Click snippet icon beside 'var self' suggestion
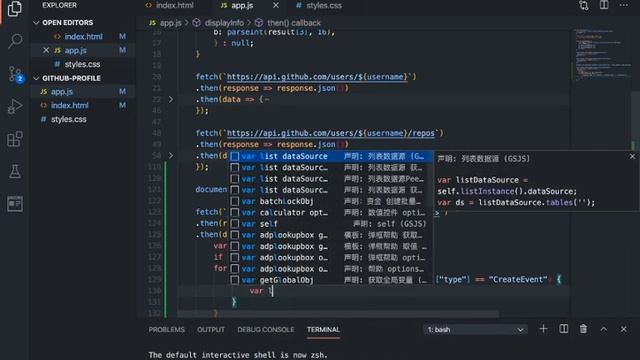 pos(235,224)
